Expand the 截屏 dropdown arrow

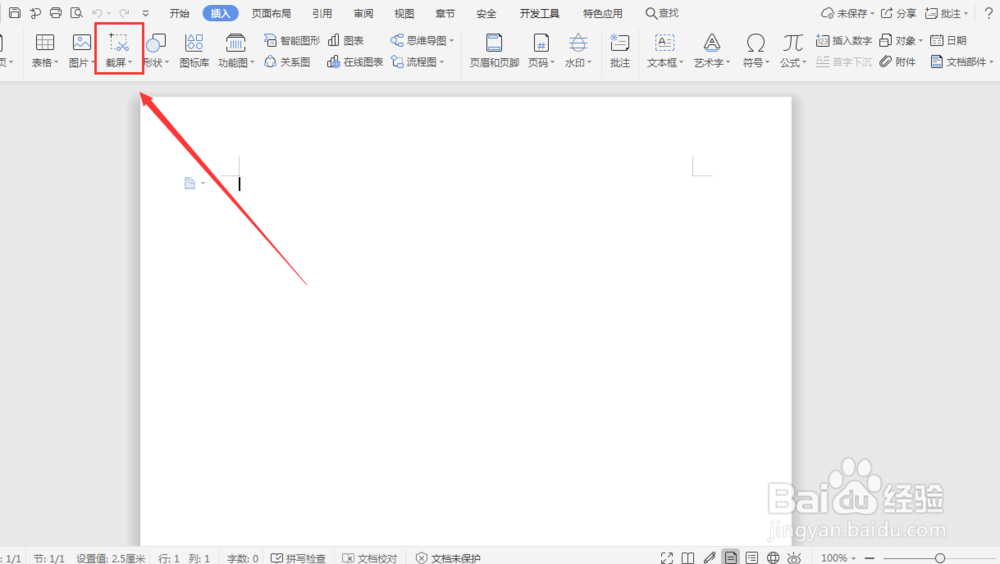[x=130, y=63]
